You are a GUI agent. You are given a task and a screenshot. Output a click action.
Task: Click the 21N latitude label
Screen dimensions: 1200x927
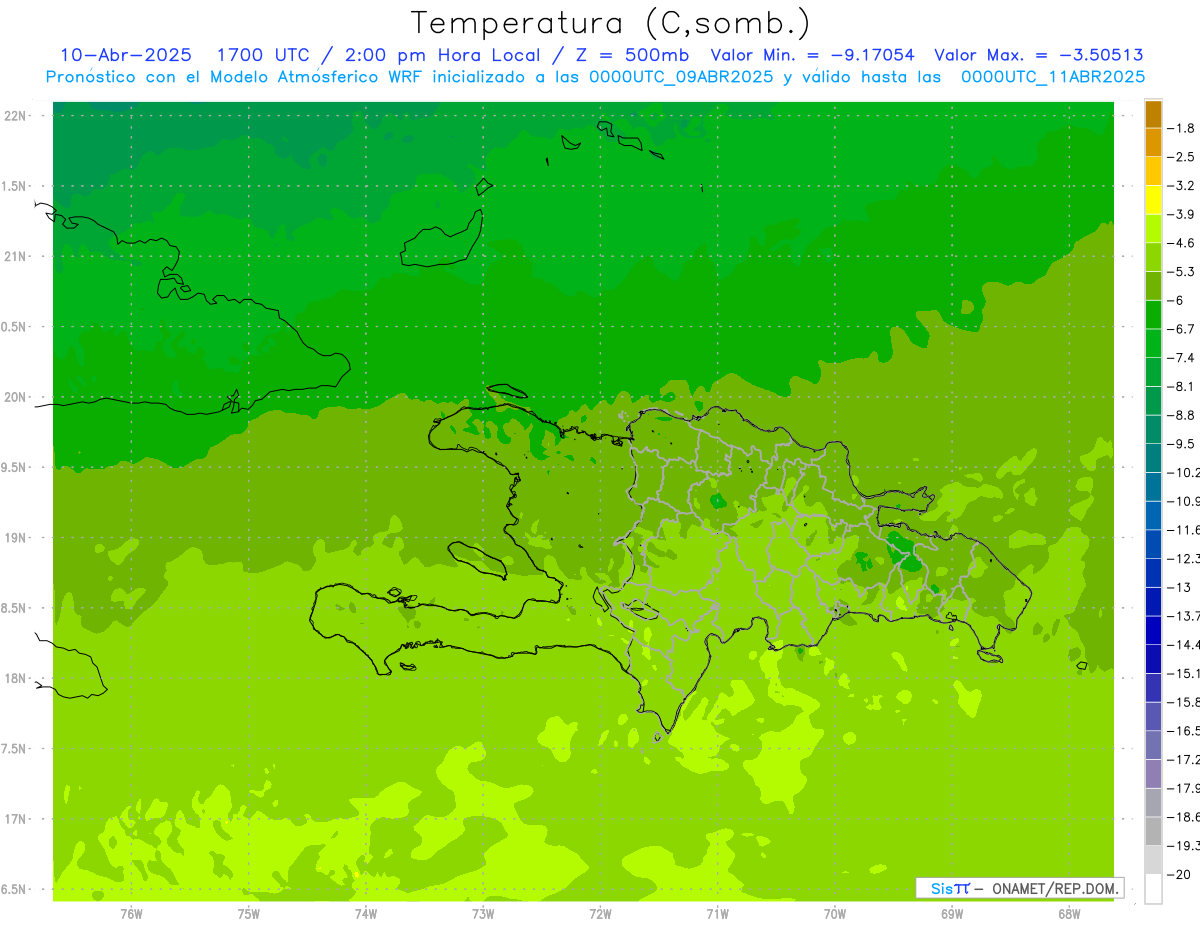(x=16, y=257)
